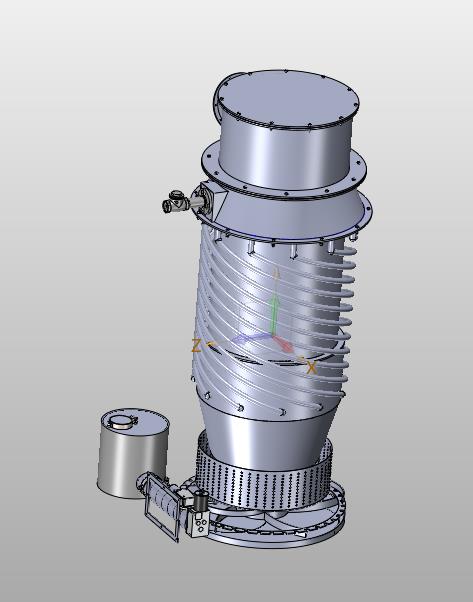Click the X axis label of the triad
This screenshot has height=602, width=473.
[311, 367]
